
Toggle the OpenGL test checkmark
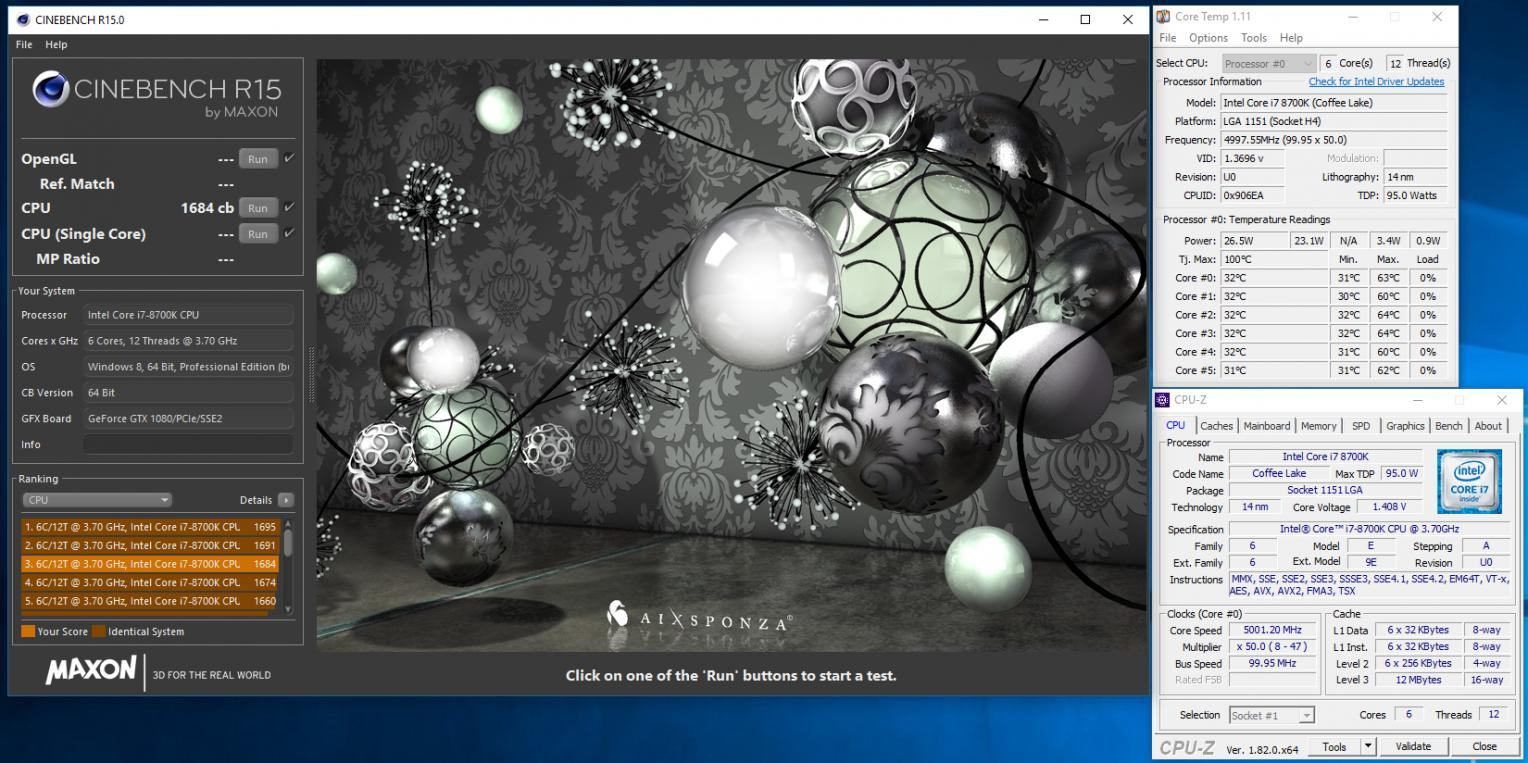pos(289,158)
